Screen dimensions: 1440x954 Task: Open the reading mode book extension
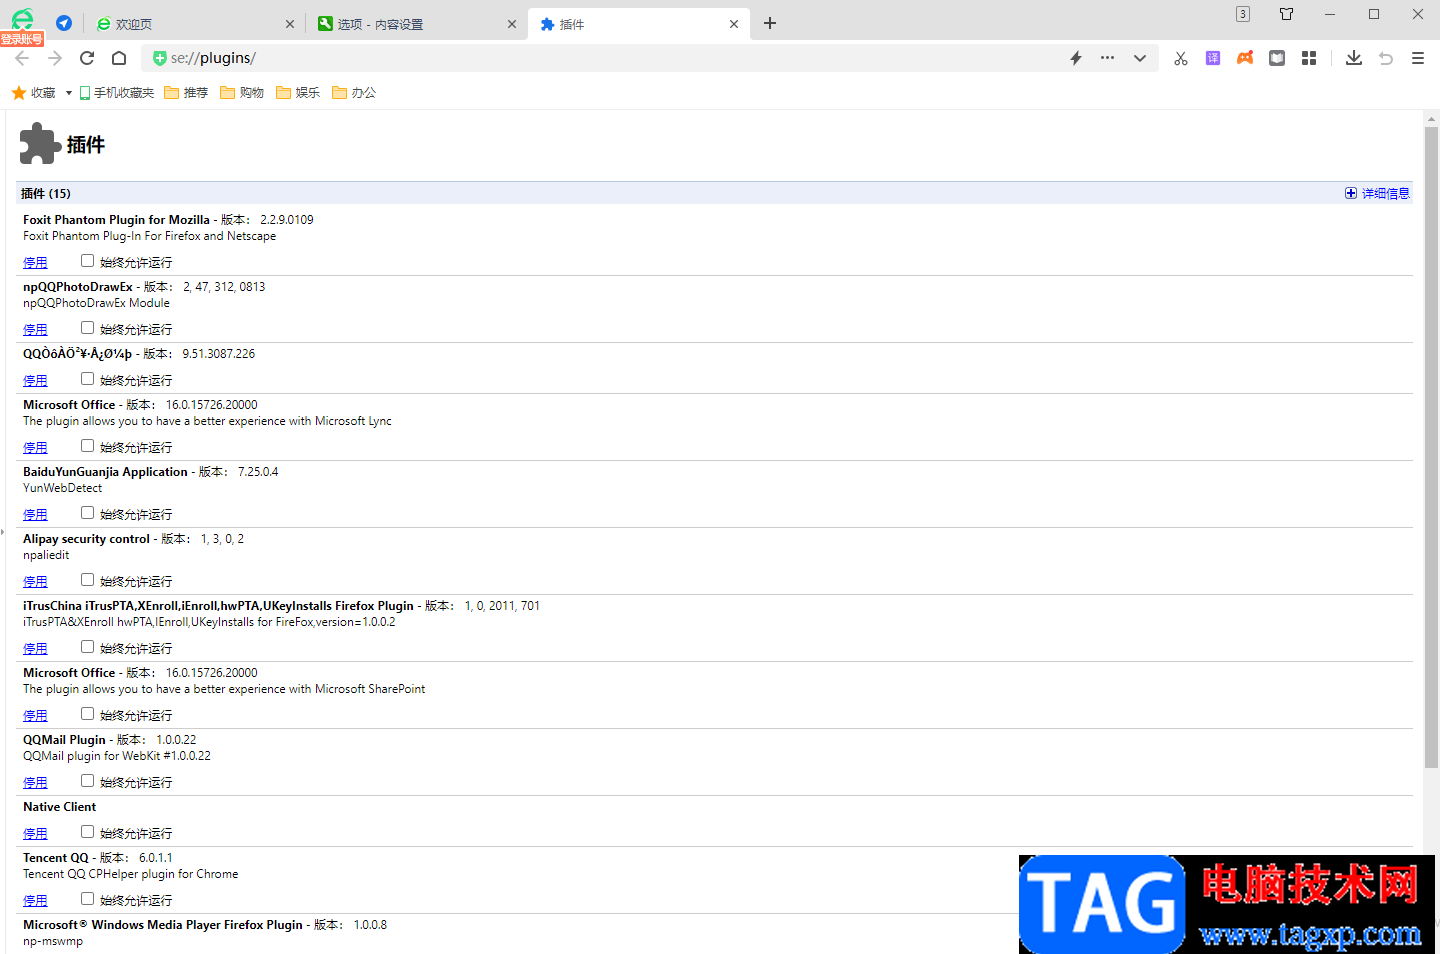(x=1277, y=58)
